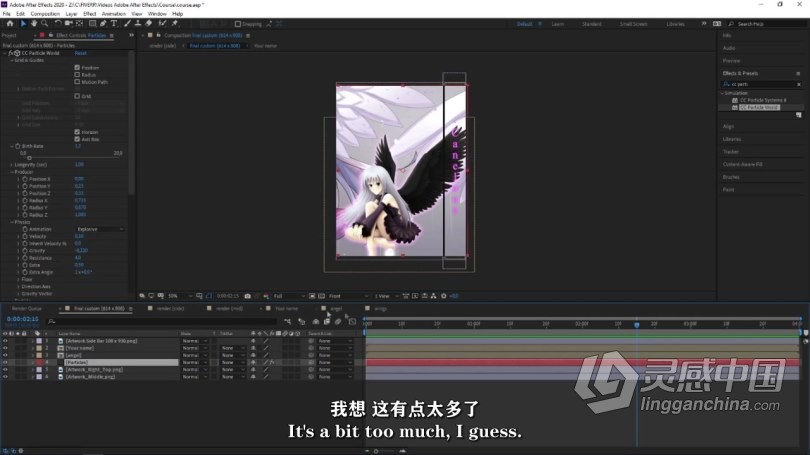Hide the Particles layer with eye toggle

point(5,363)
